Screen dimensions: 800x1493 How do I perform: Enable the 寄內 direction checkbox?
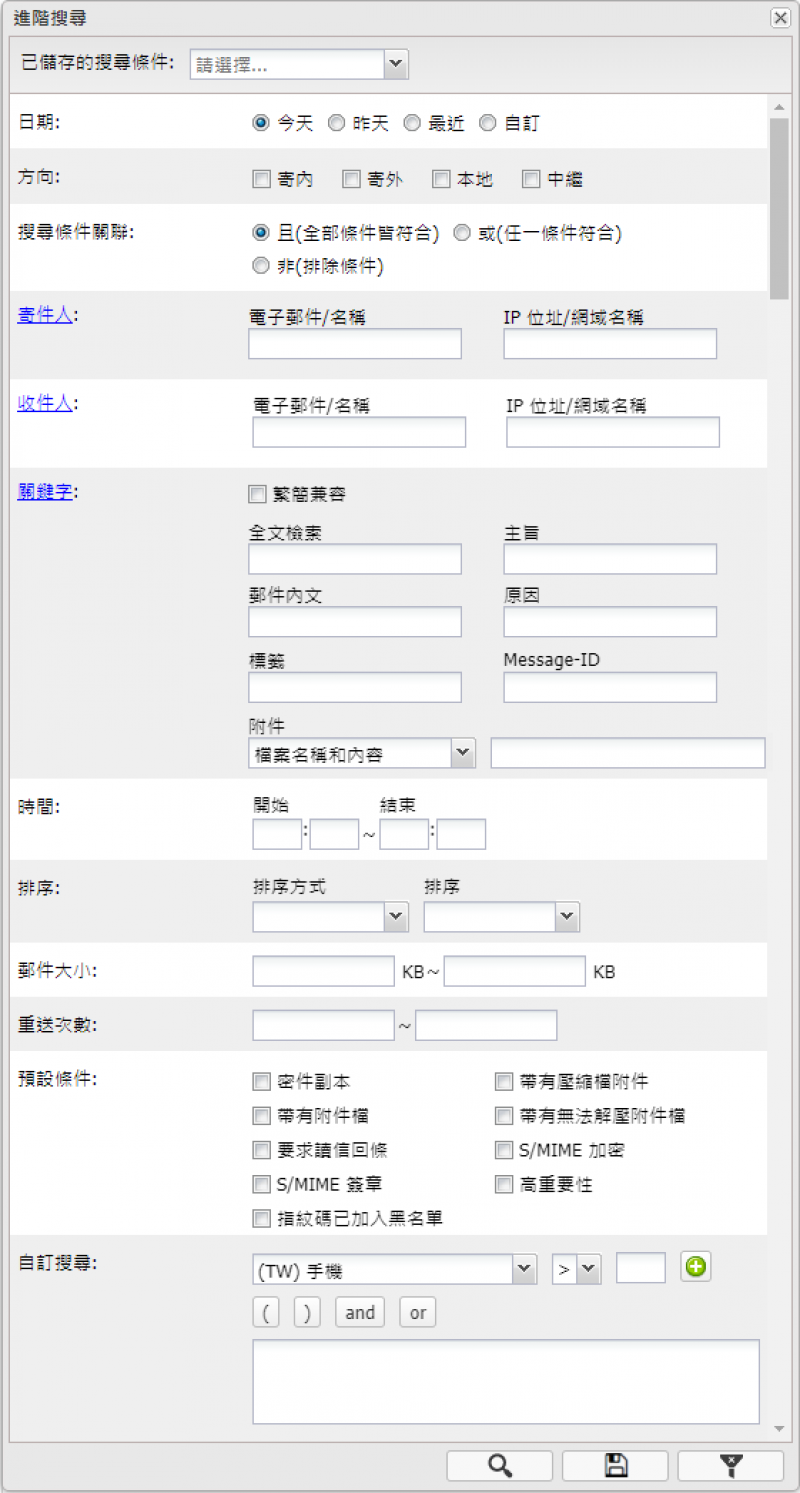coord(261,180)
